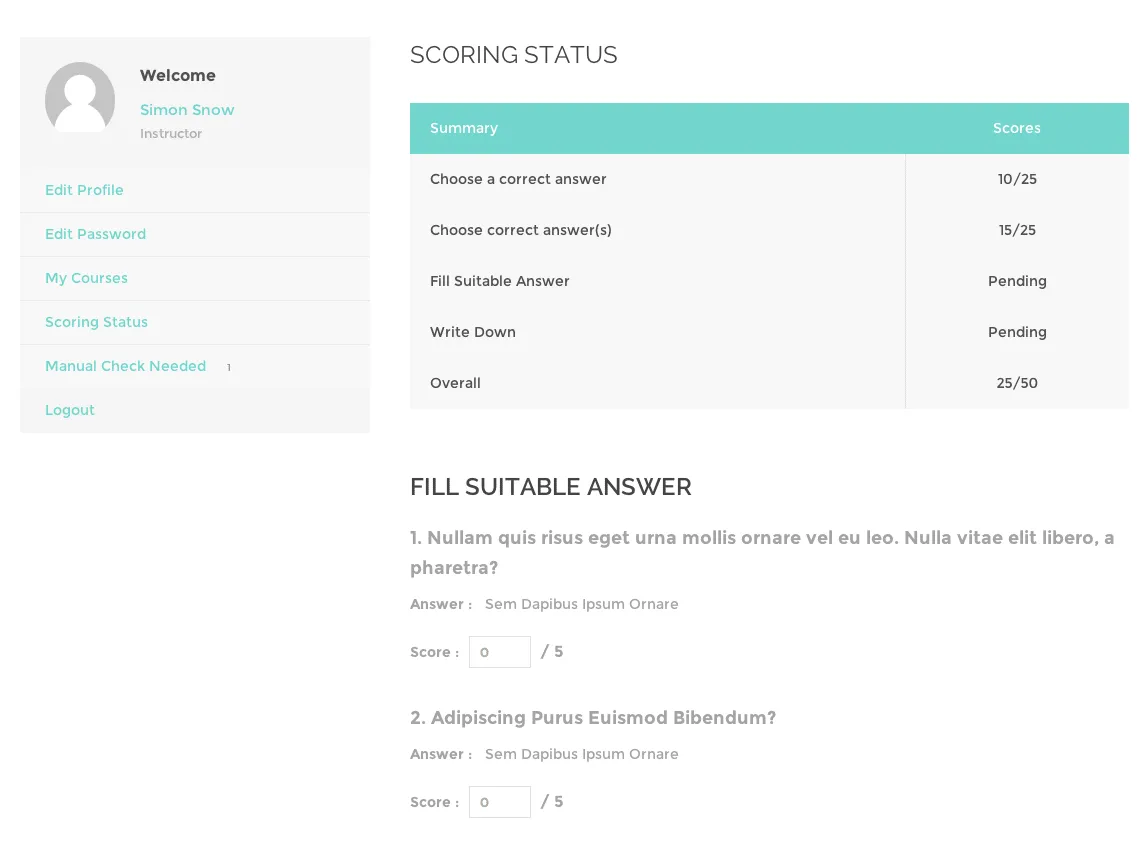Screen dimensions: 1146x857
Task: Select Scoring Status sidebar item
Action: (96, 322)
